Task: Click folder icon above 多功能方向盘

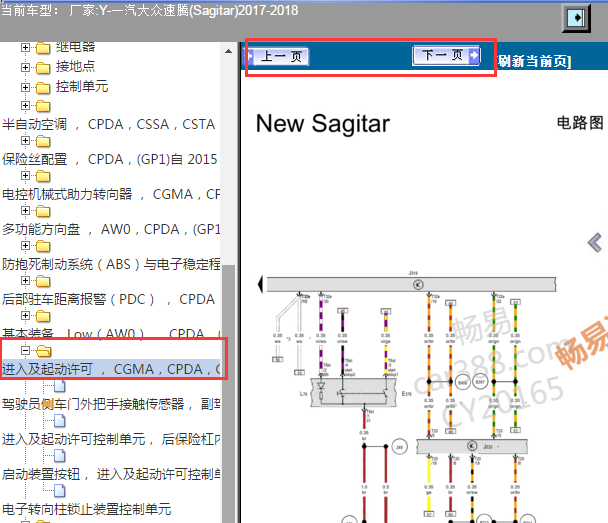Action: 43,211
